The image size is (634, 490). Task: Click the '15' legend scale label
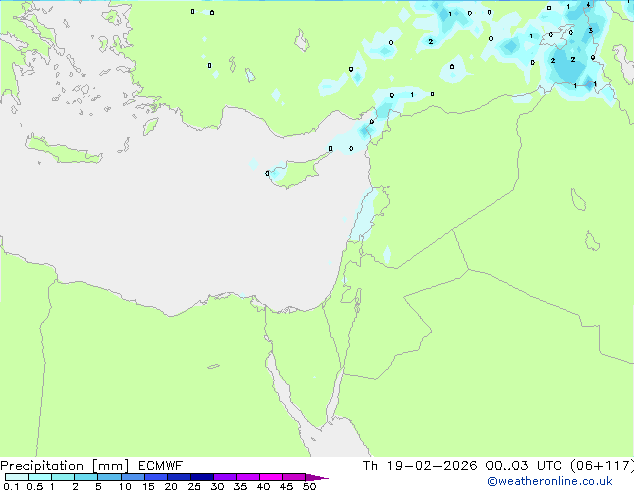click(148, 486)
